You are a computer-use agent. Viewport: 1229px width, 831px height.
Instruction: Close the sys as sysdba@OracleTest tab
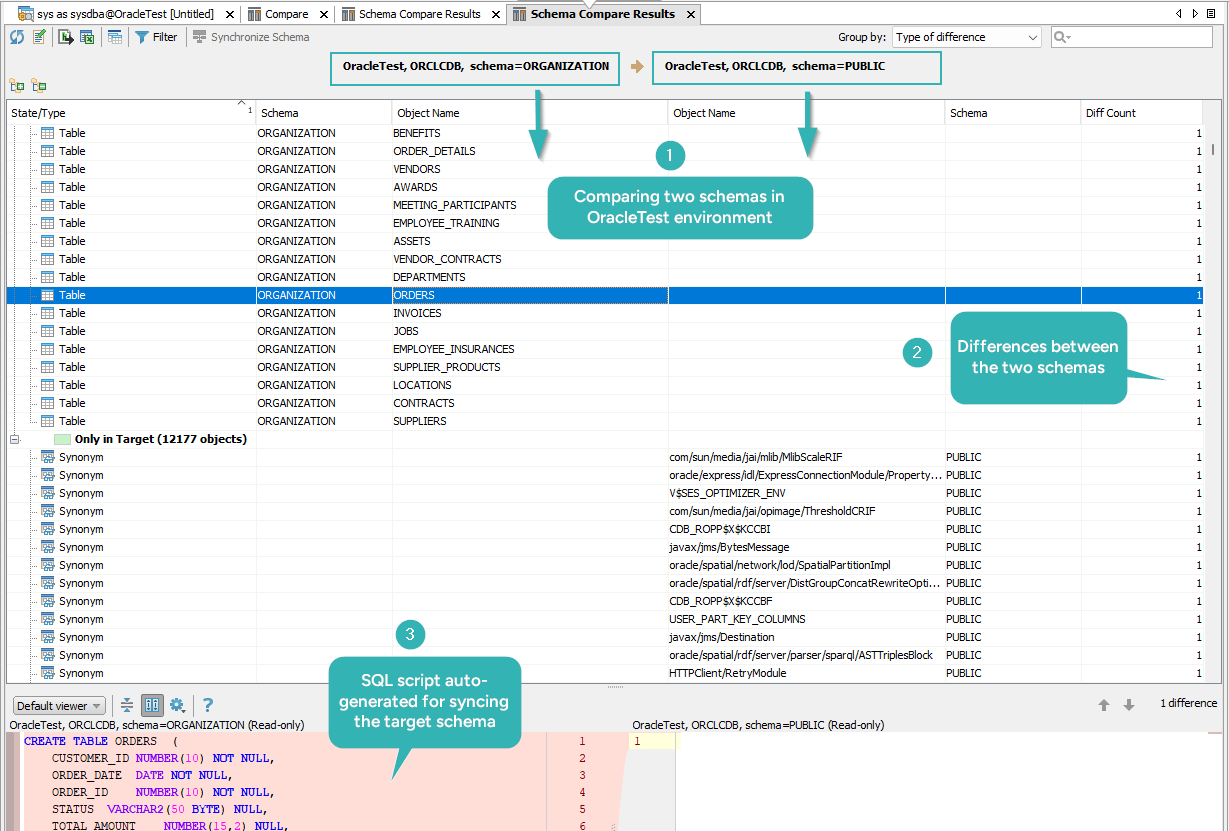[x=230, y=15]
